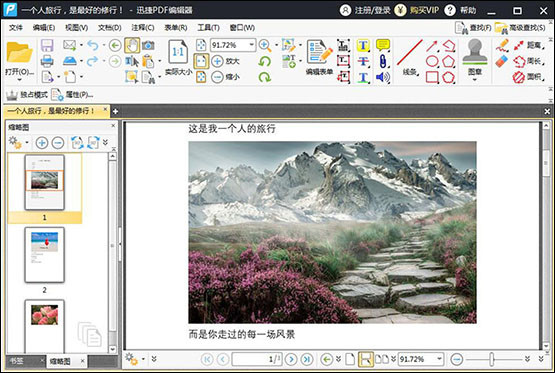Click the magnifier Zoom In tool icon
Image resolution: width=555 pixels, height=373 pixels.
point(265,45)
